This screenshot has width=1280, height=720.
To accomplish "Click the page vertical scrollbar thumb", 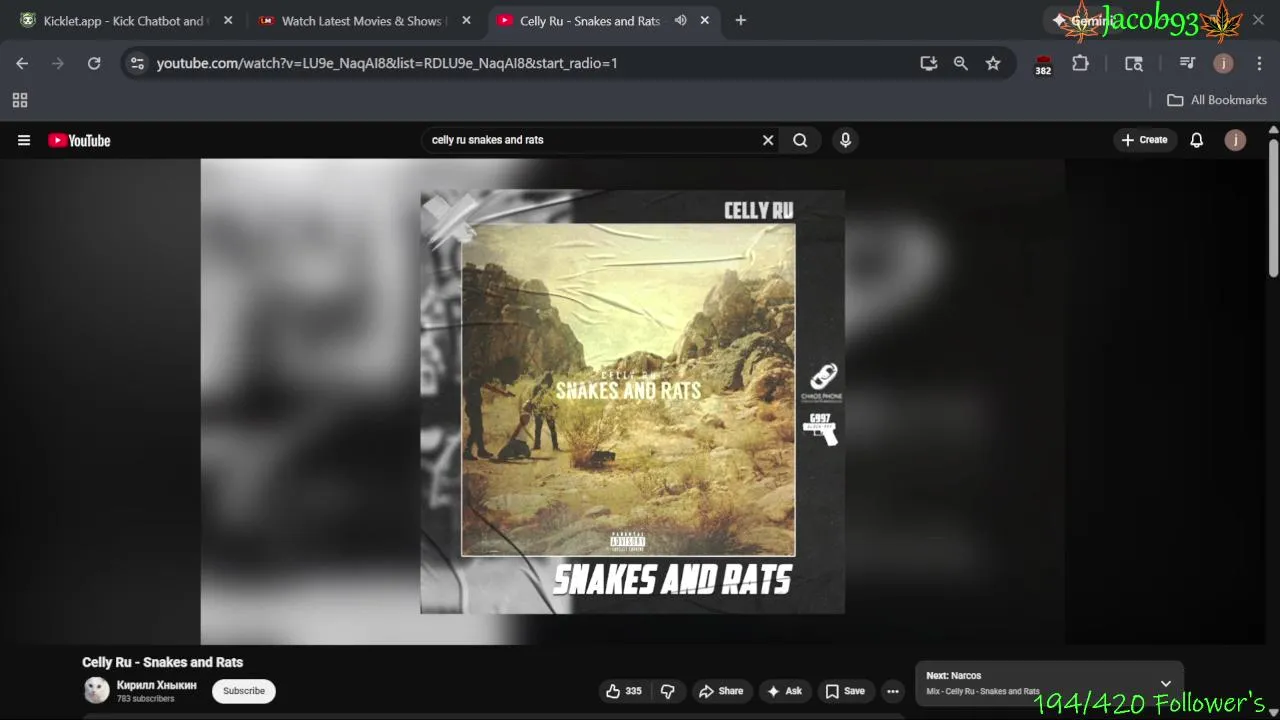I will tap(1273, 208).
